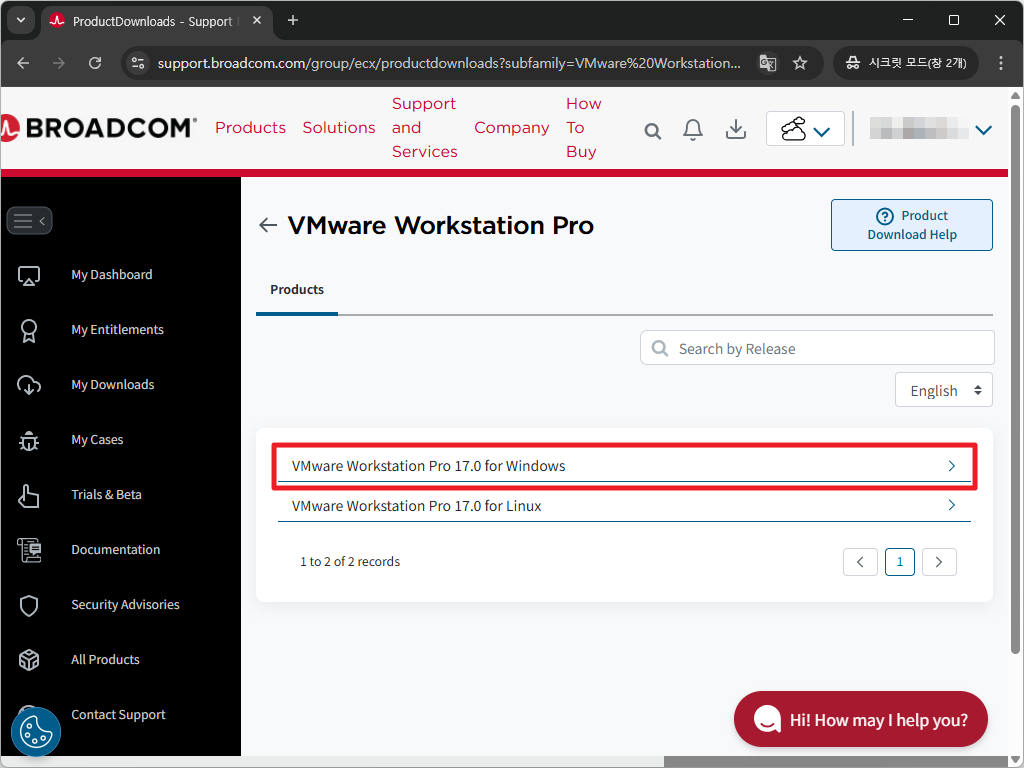Open My Dashboard in sidebar
This screenshot has width=1024, height=768.
pos(112,275)
